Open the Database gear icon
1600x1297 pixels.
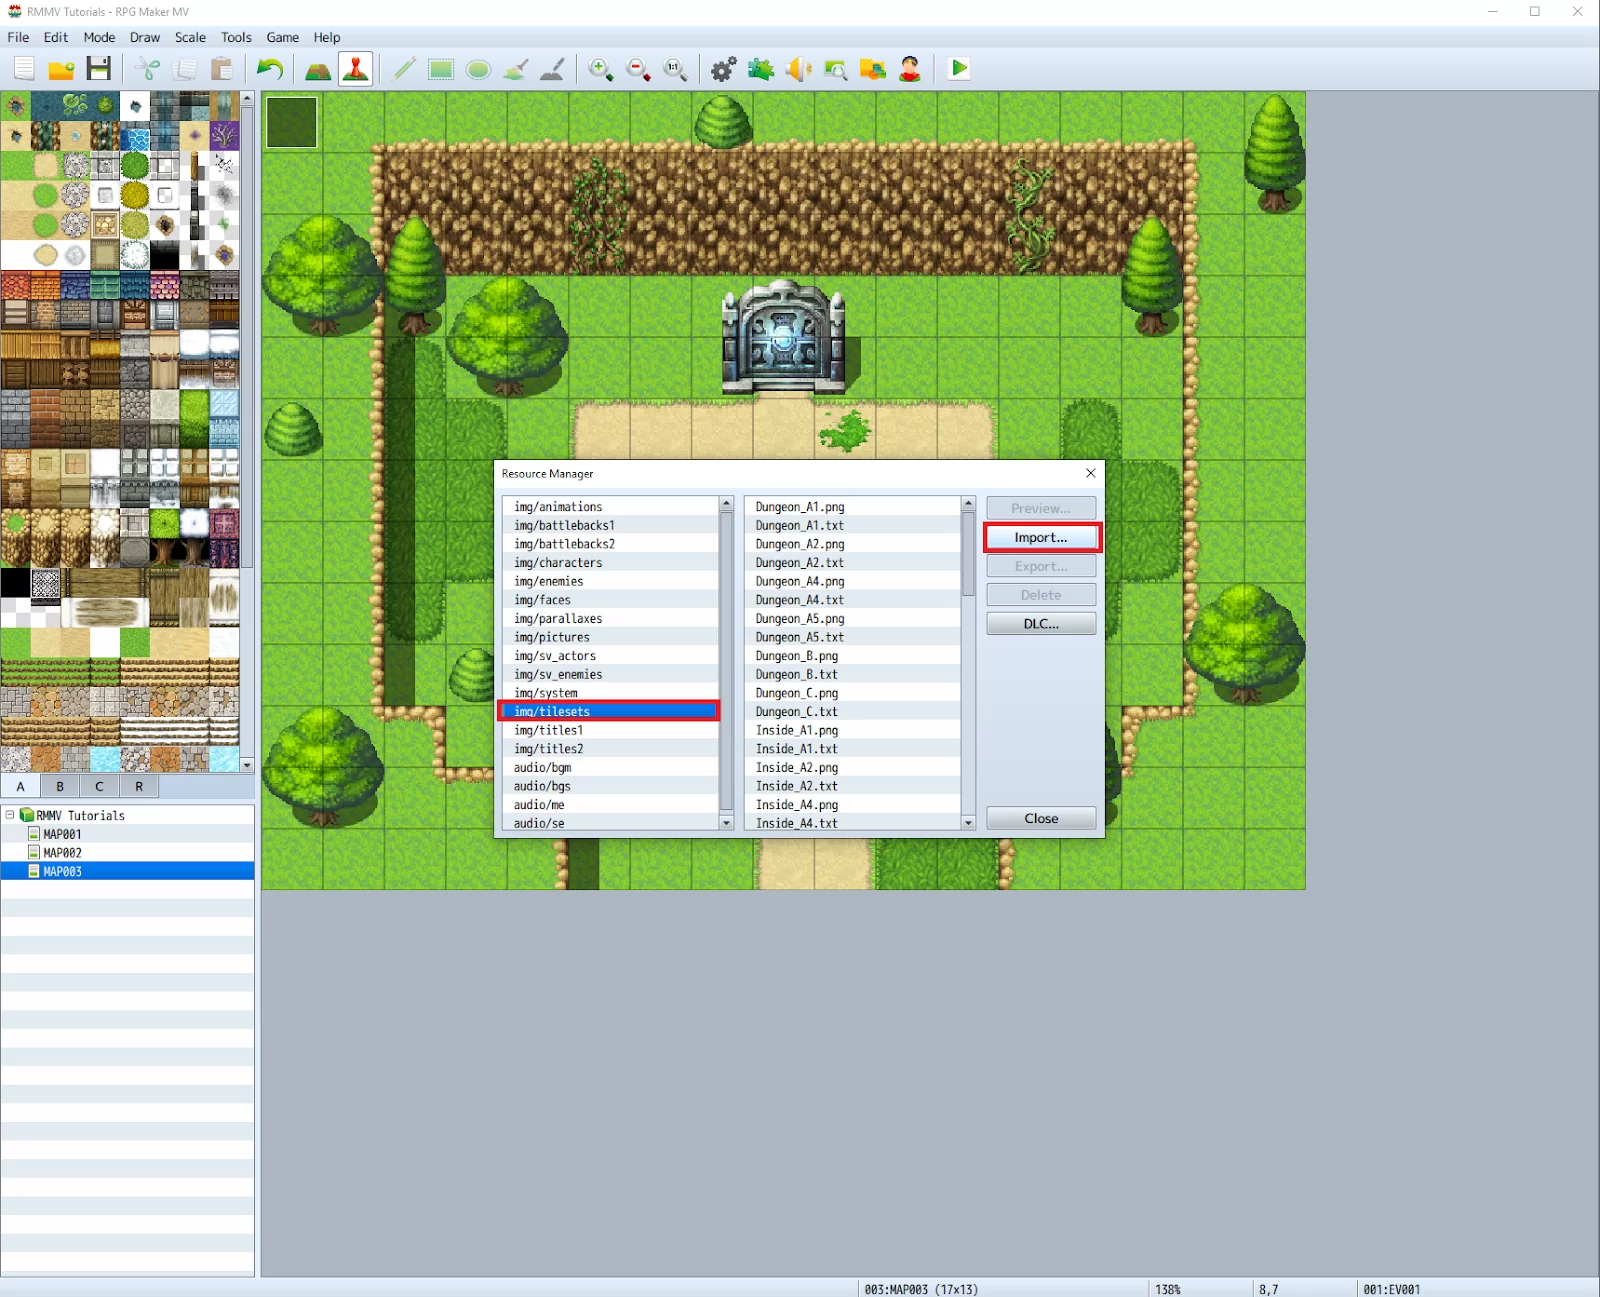point(724,69)
